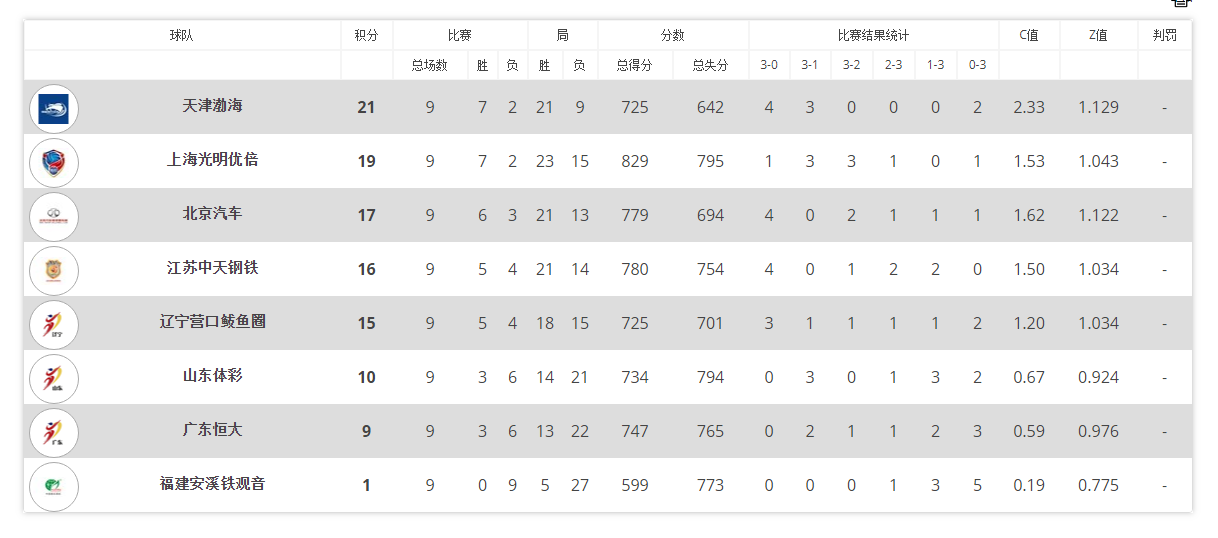Click the 北京汽车 team logo

click(x=54, y=216)
